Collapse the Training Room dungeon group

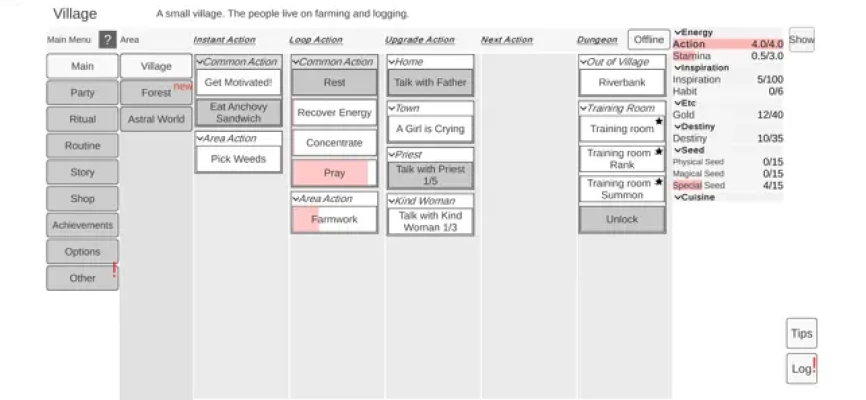pyautogui.click(x=583, y=108)
